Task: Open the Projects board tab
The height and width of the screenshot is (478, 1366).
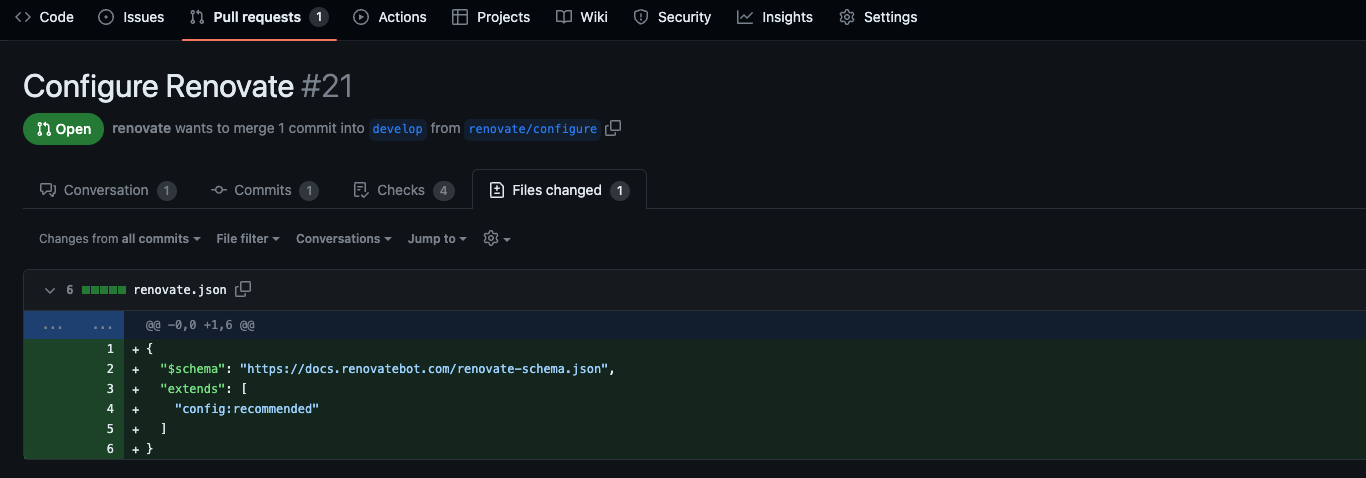Action: [491, 17]
